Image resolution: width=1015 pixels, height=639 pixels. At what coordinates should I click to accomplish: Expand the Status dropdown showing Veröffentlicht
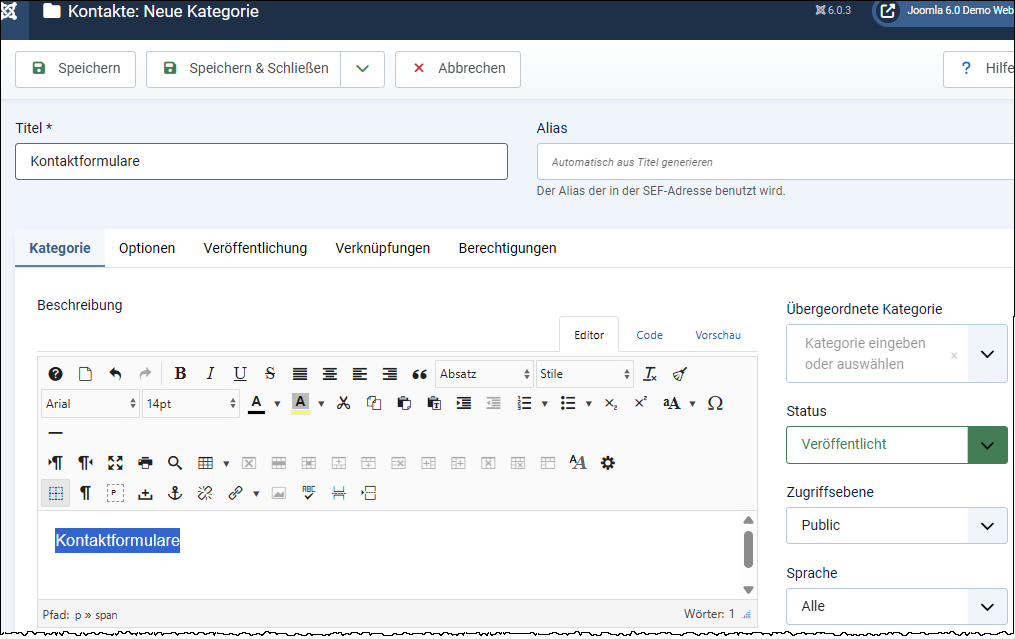pos(986,445)
